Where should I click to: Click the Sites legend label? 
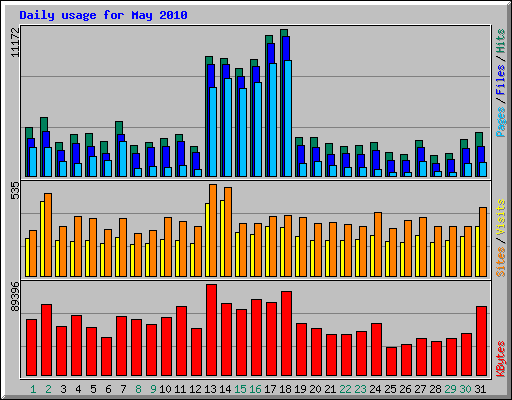pyautogui.click(x=501, y=262)
